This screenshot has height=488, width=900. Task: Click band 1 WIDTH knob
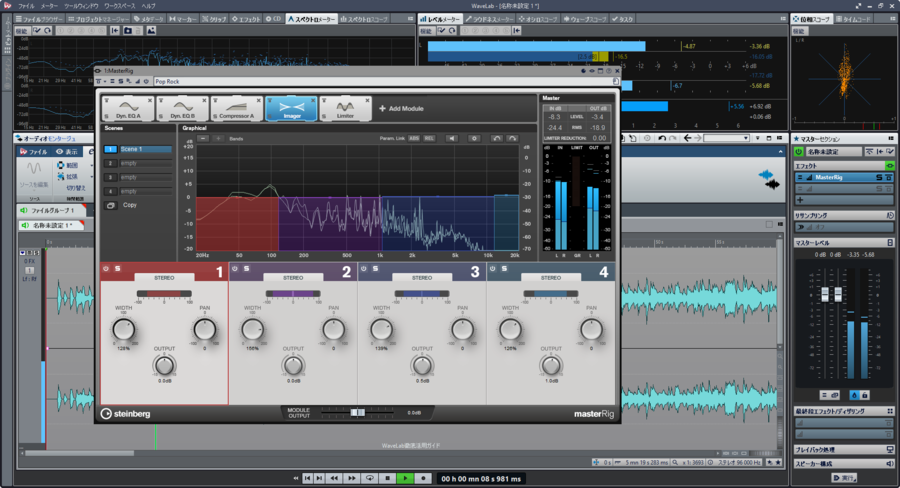(x=123, y=330)
